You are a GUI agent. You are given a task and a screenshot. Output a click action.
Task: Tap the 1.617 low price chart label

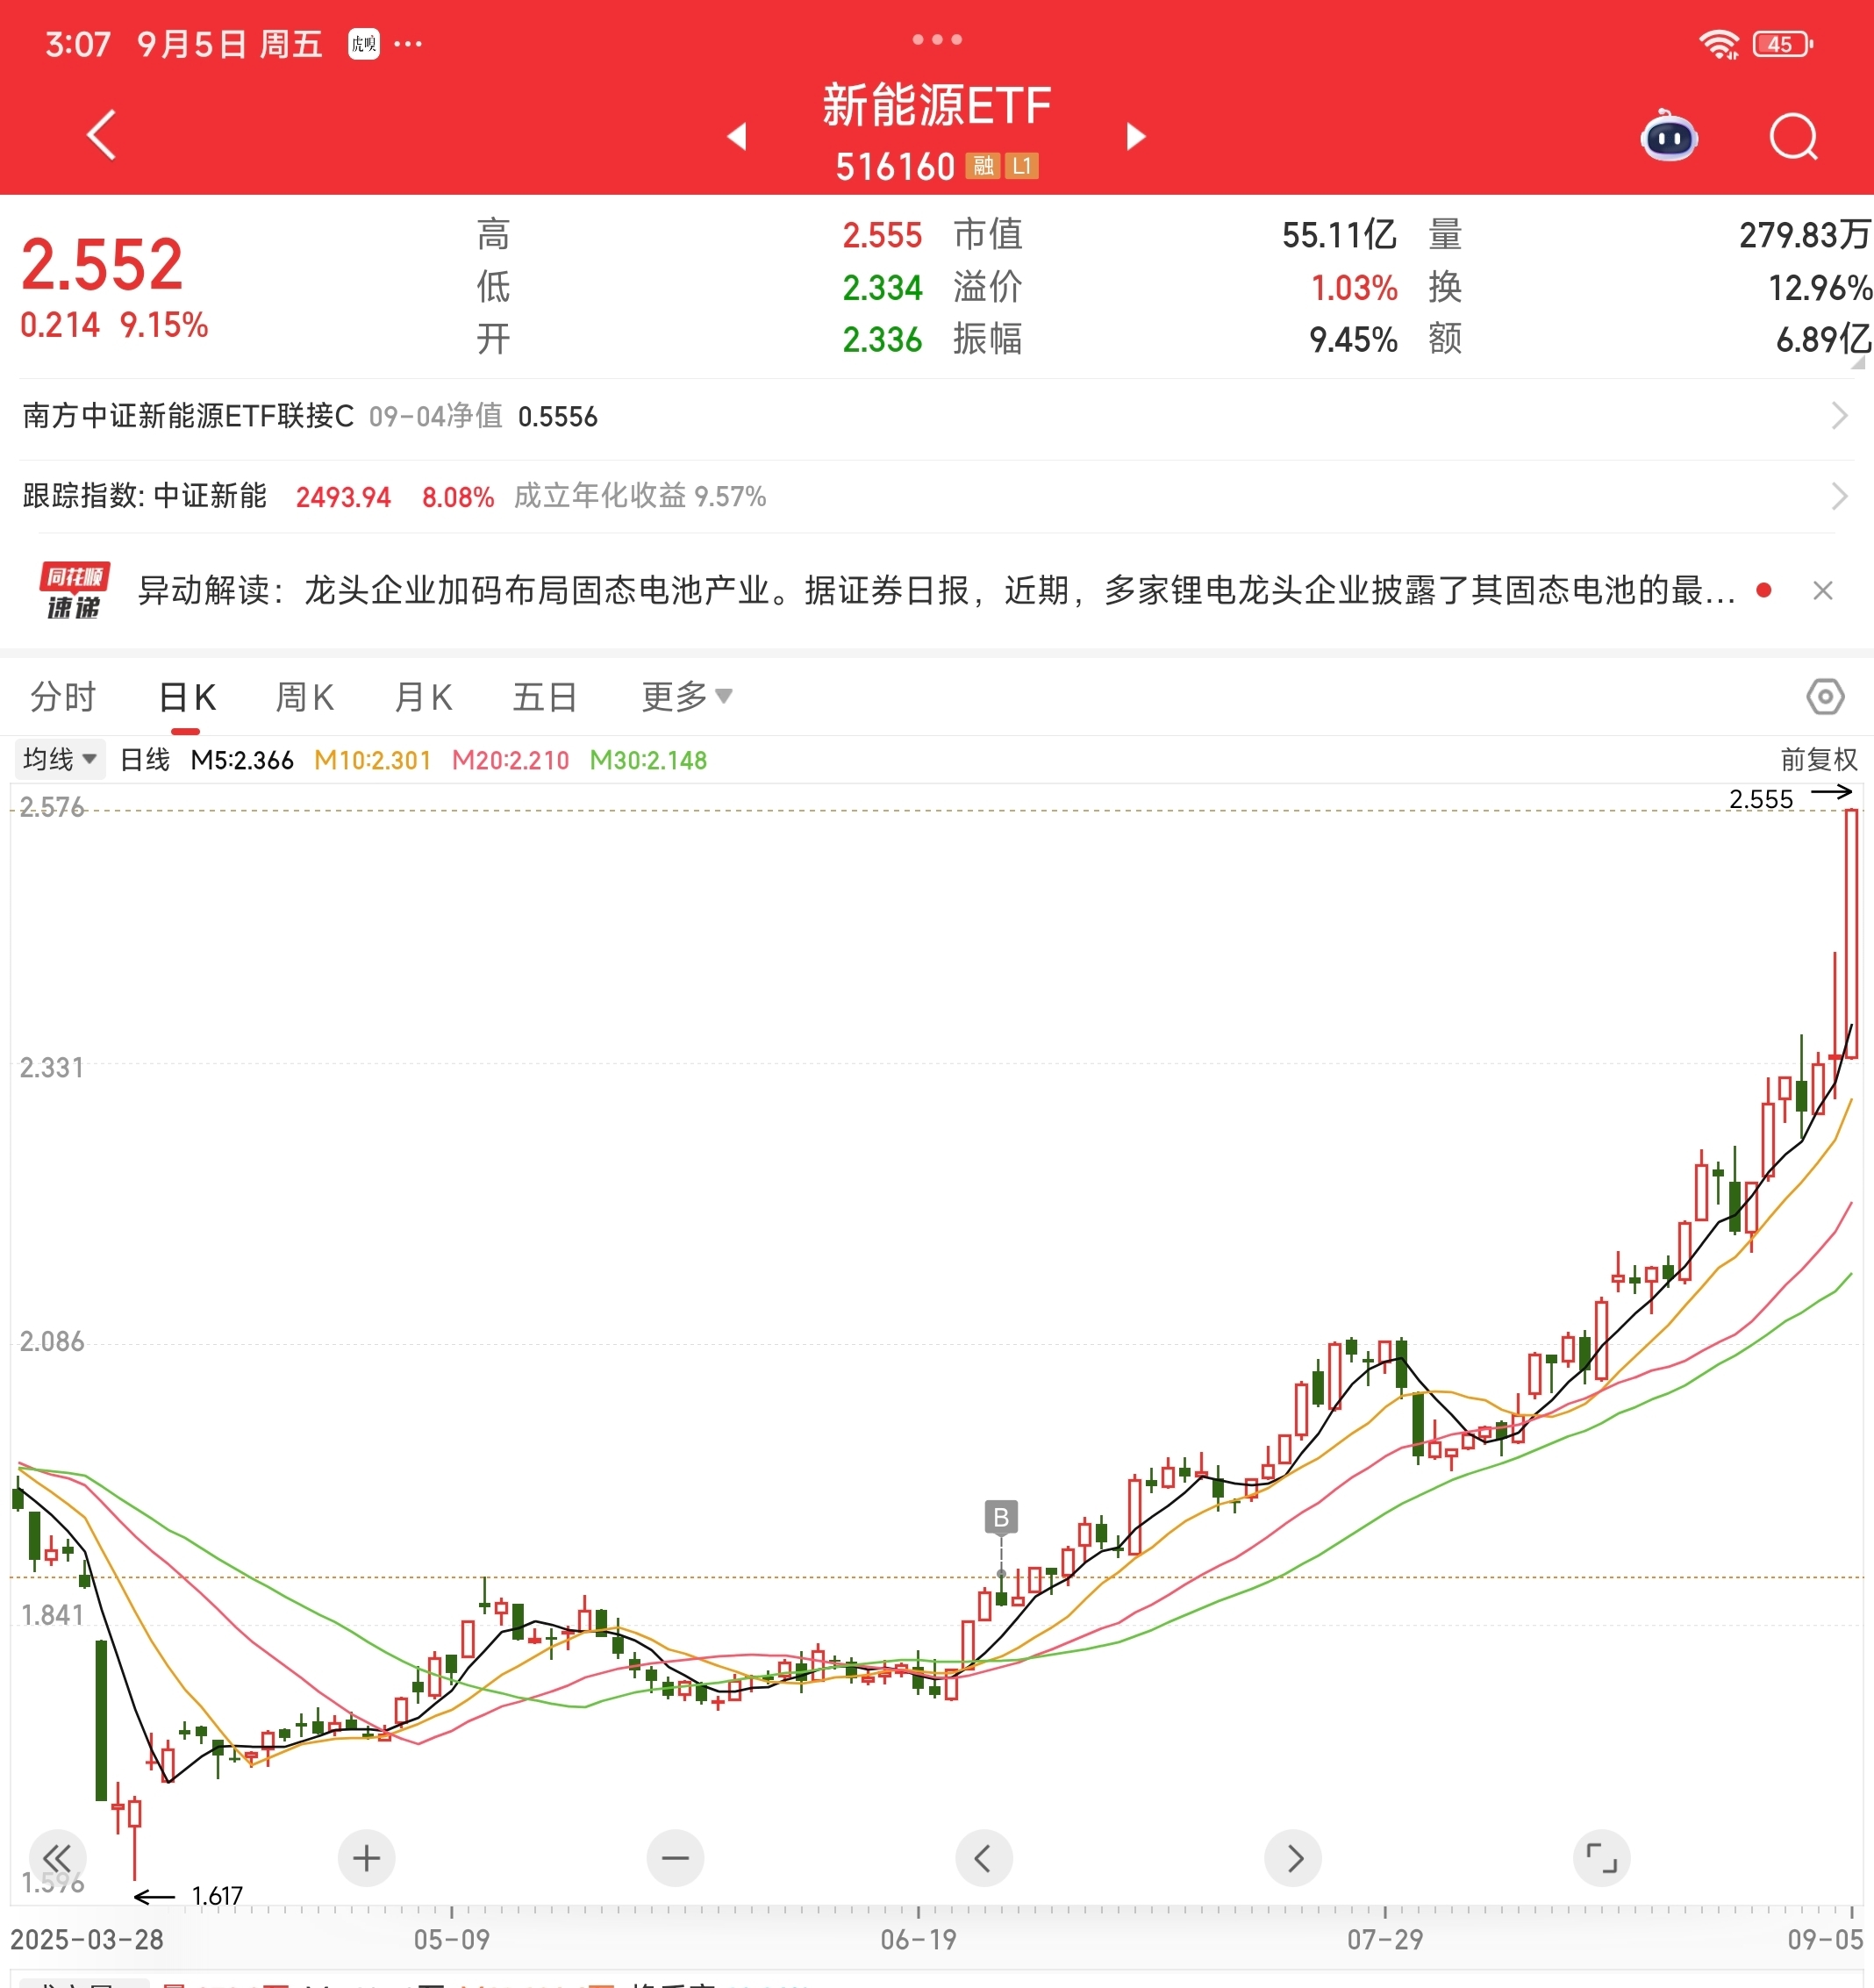217,1895
